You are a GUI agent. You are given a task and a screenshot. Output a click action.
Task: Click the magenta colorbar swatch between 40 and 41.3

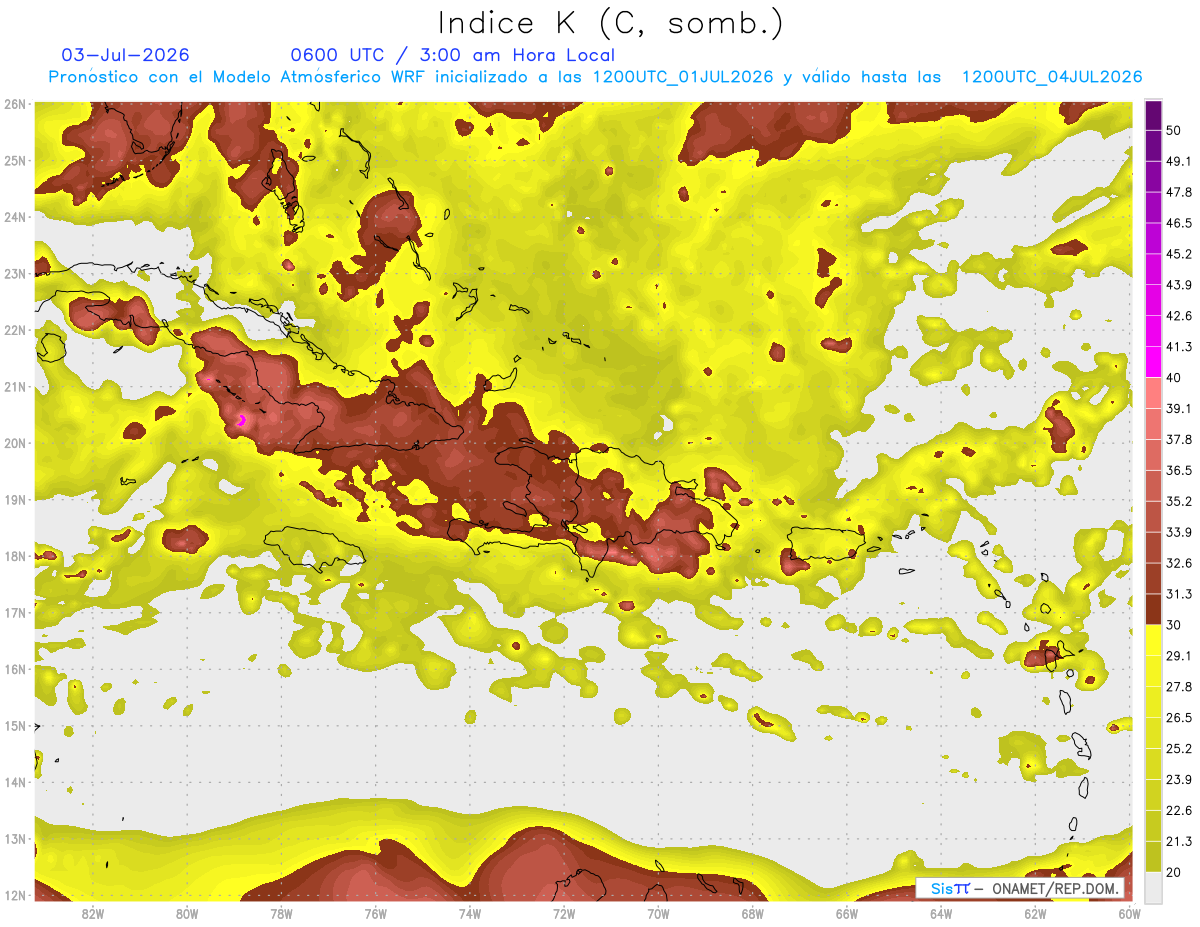(x=1153, y=362)
